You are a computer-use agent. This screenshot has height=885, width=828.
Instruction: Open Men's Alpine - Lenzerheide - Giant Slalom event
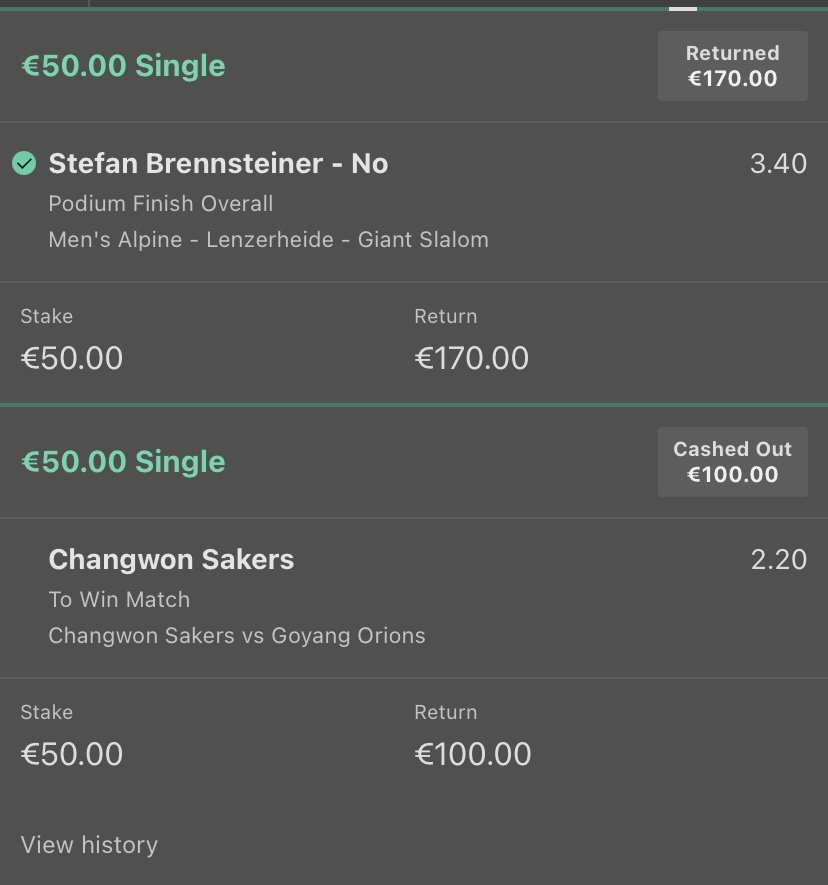click(x=268, y=240)
